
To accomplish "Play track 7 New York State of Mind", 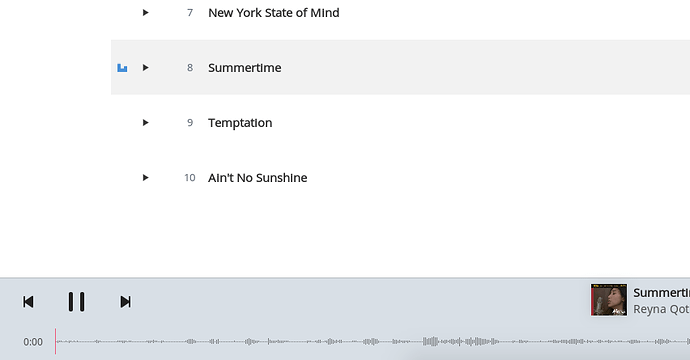I will click(146, 13).
